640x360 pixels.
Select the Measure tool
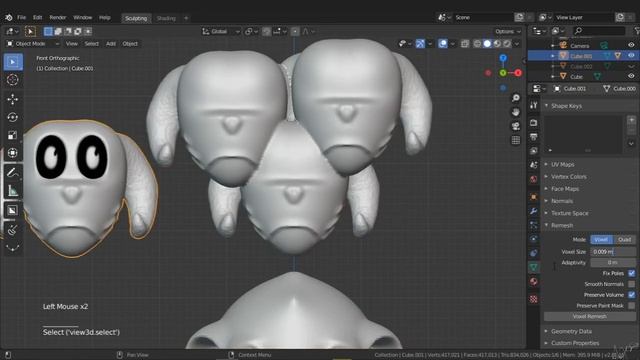click(13, 191)
